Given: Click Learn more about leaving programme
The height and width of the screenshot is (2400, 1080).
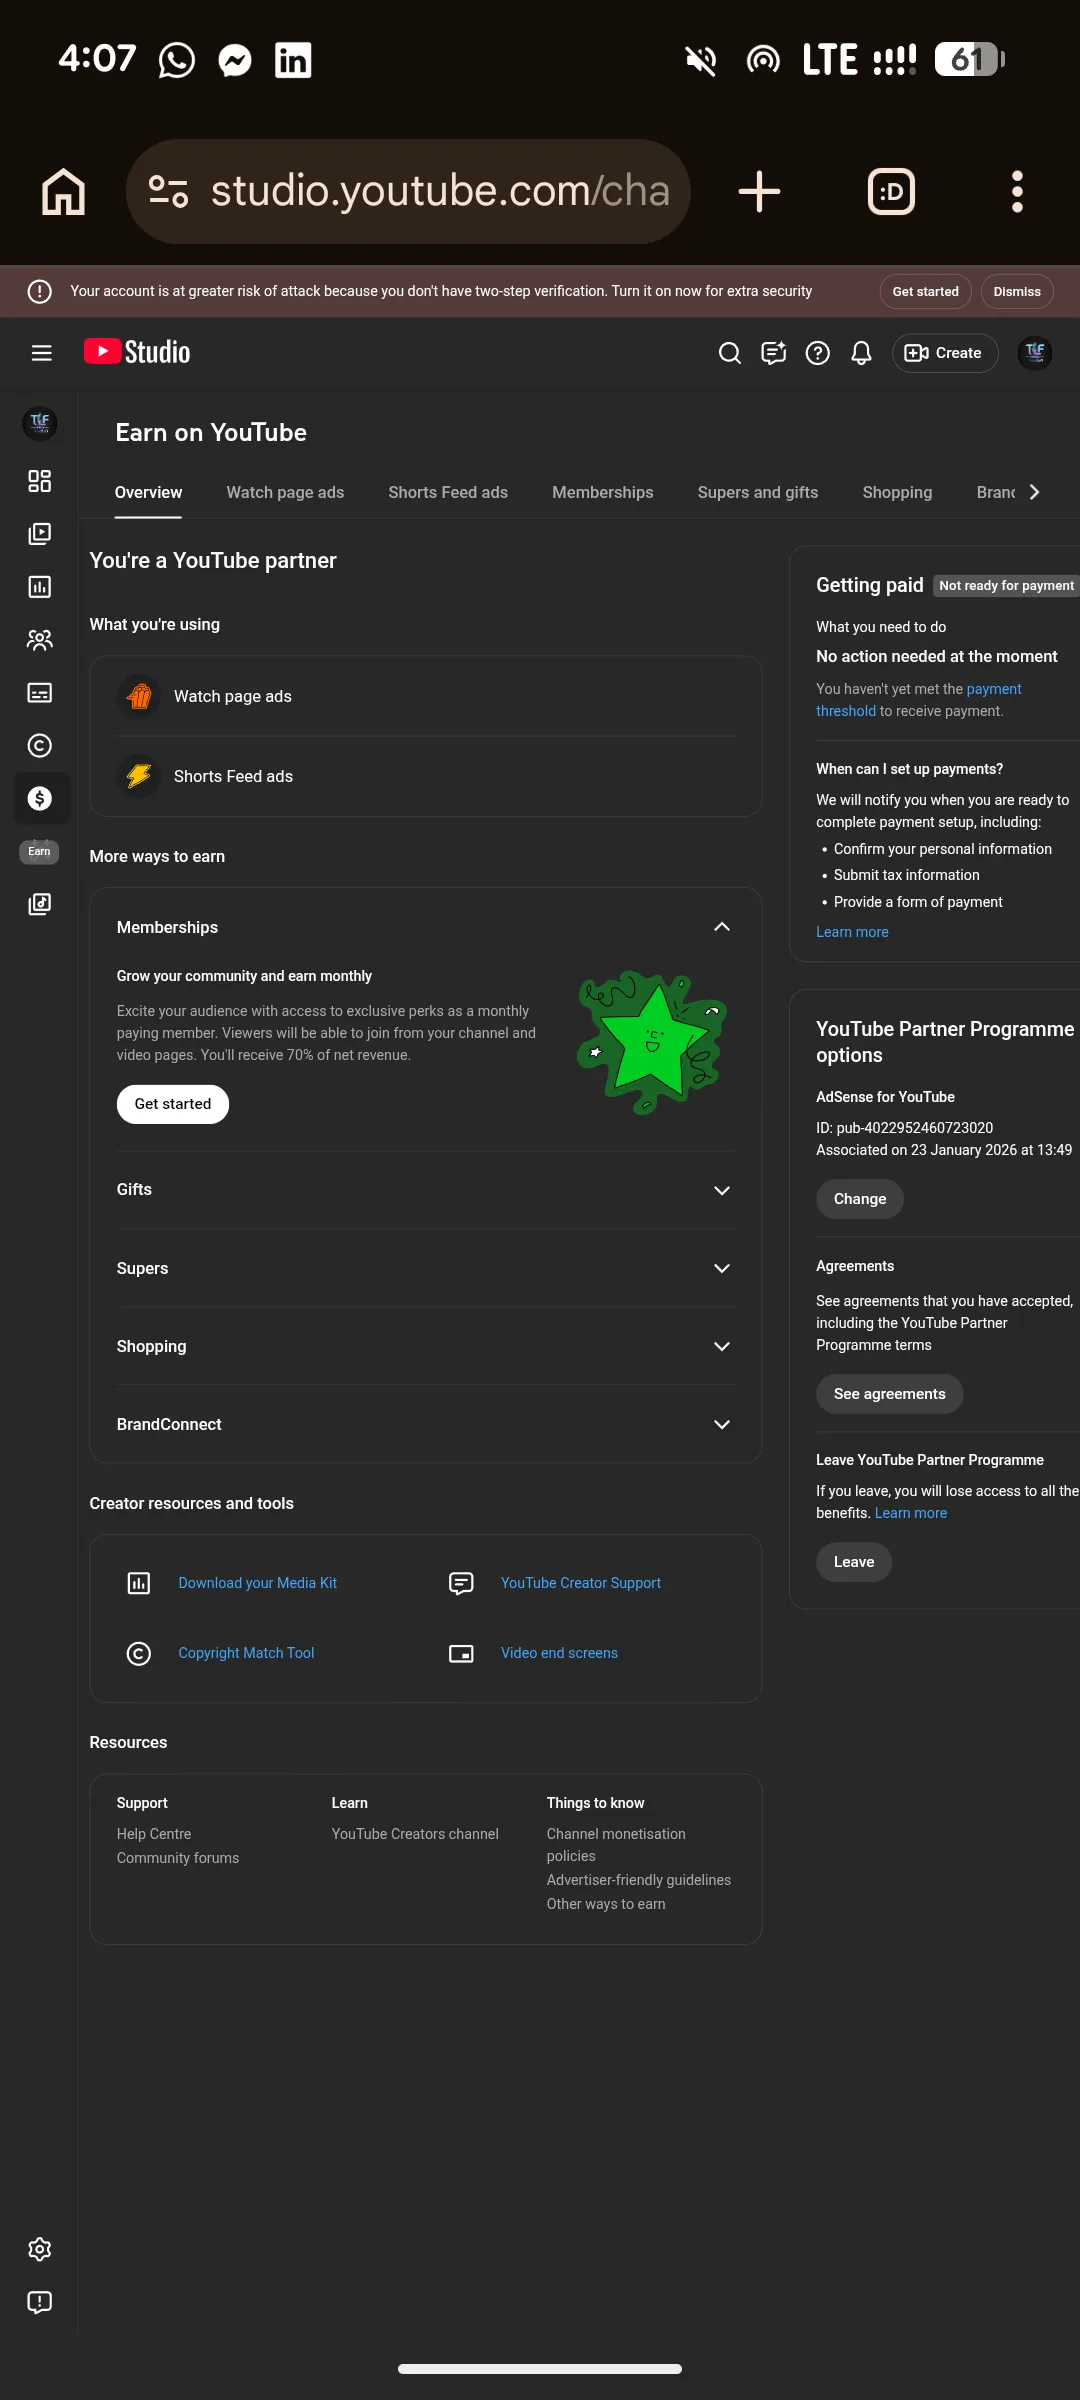Looking at the screenshot, I should tap(911, 1513).
